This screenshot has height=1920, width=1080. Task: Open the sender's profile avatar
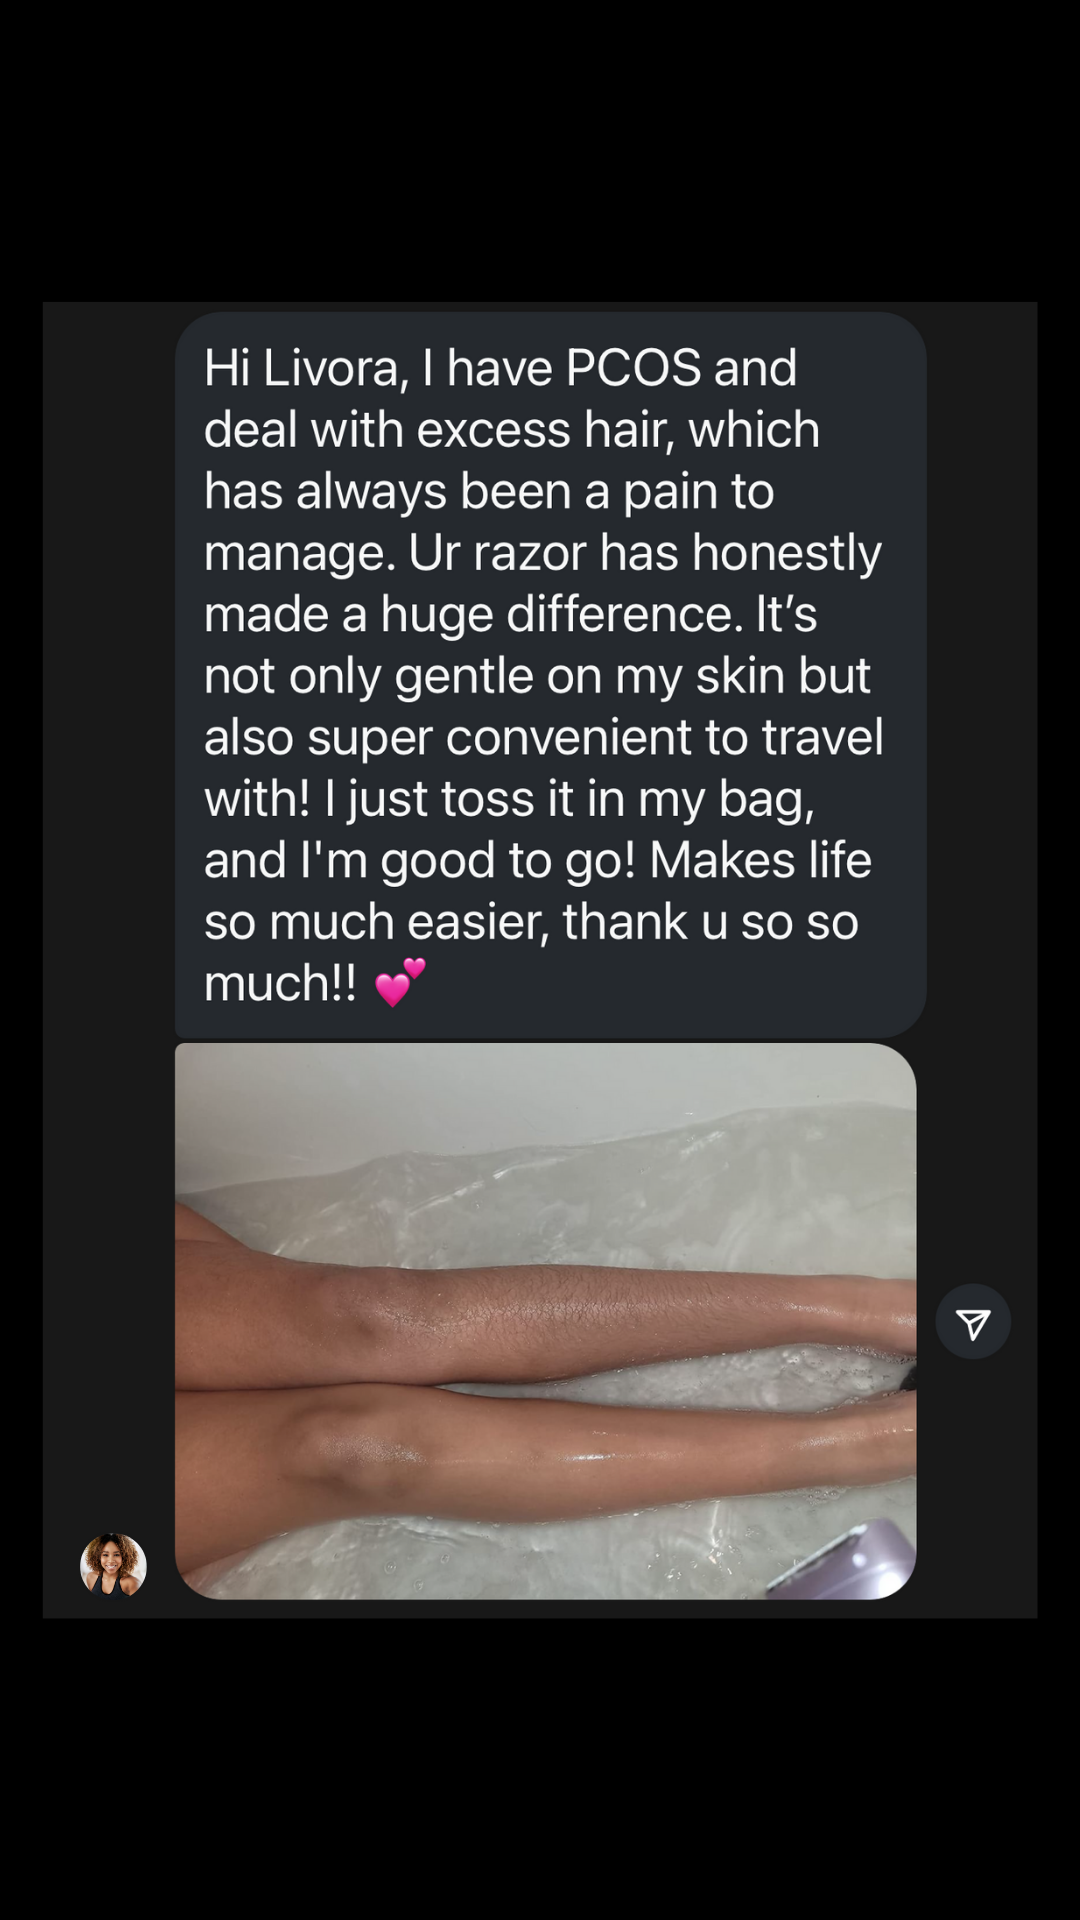tap(113, 1565)
